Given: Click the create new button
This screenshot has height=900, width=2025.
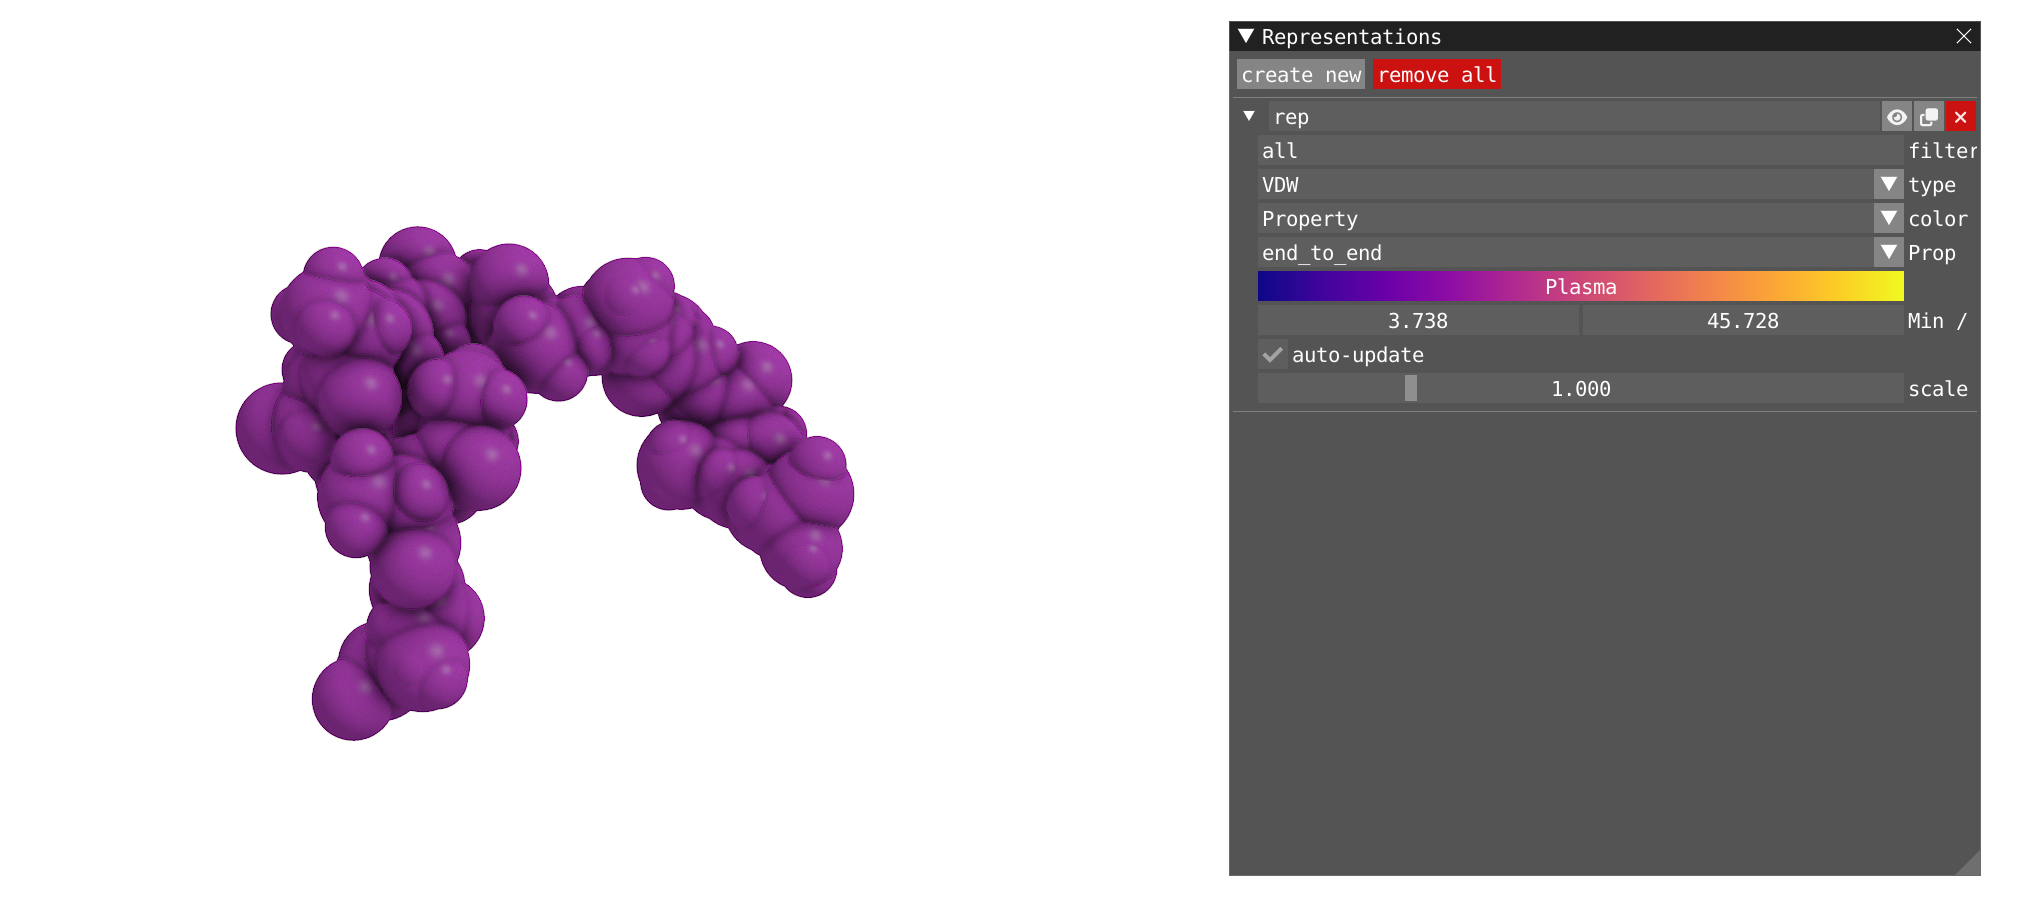Looking at the screenshot, I should 1301,75.
